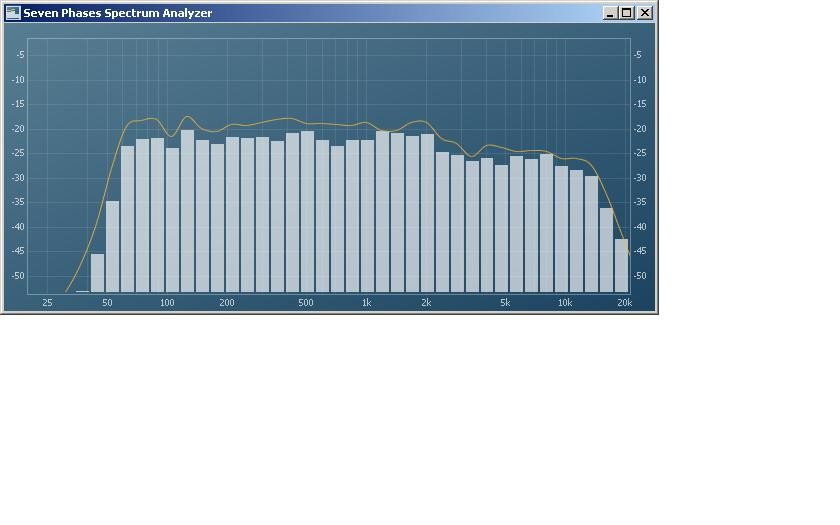Viewport: 840px width, 525px height.
Task: Click the left -50 dB scale label
Action: (19, 276)
